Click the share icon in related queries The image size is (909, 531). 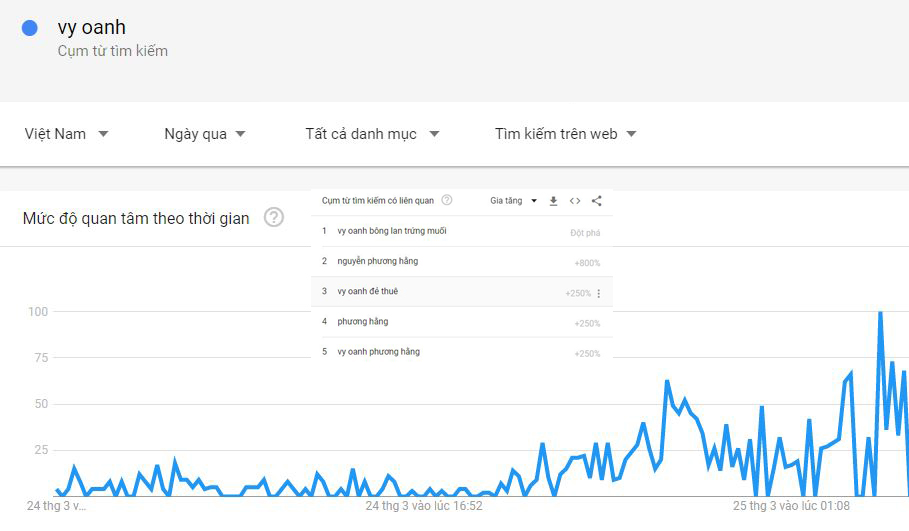[597, 201]
